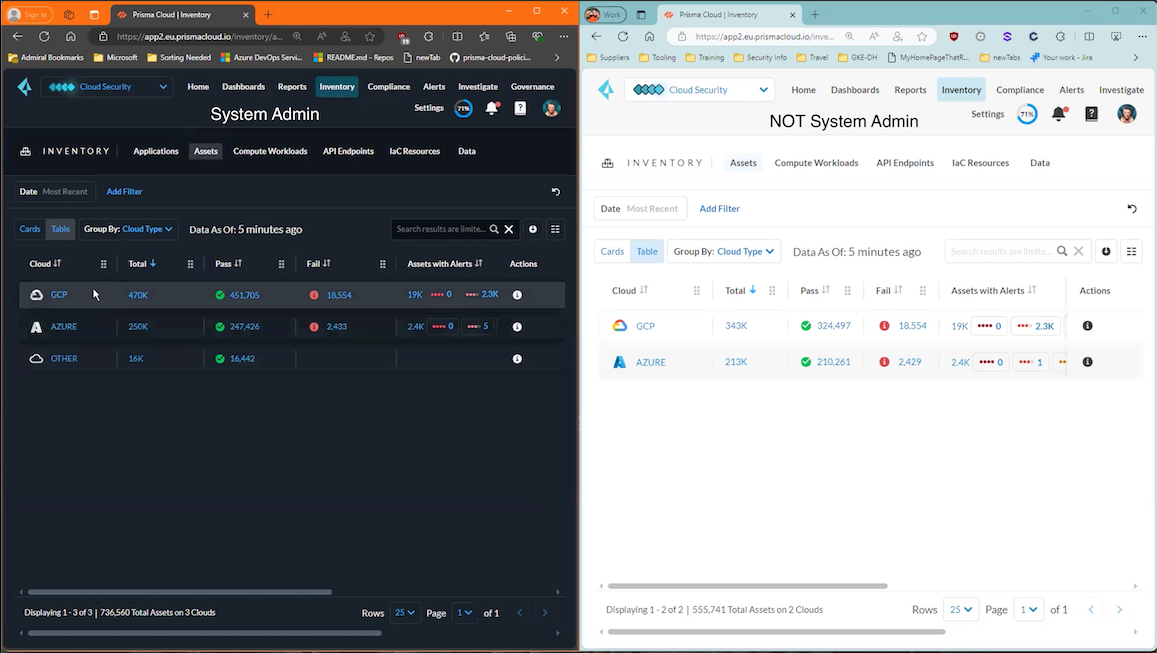1157x653 pixels.
Task: Open the Rows 25 dropdown in the light window
Action: (961, 609)
